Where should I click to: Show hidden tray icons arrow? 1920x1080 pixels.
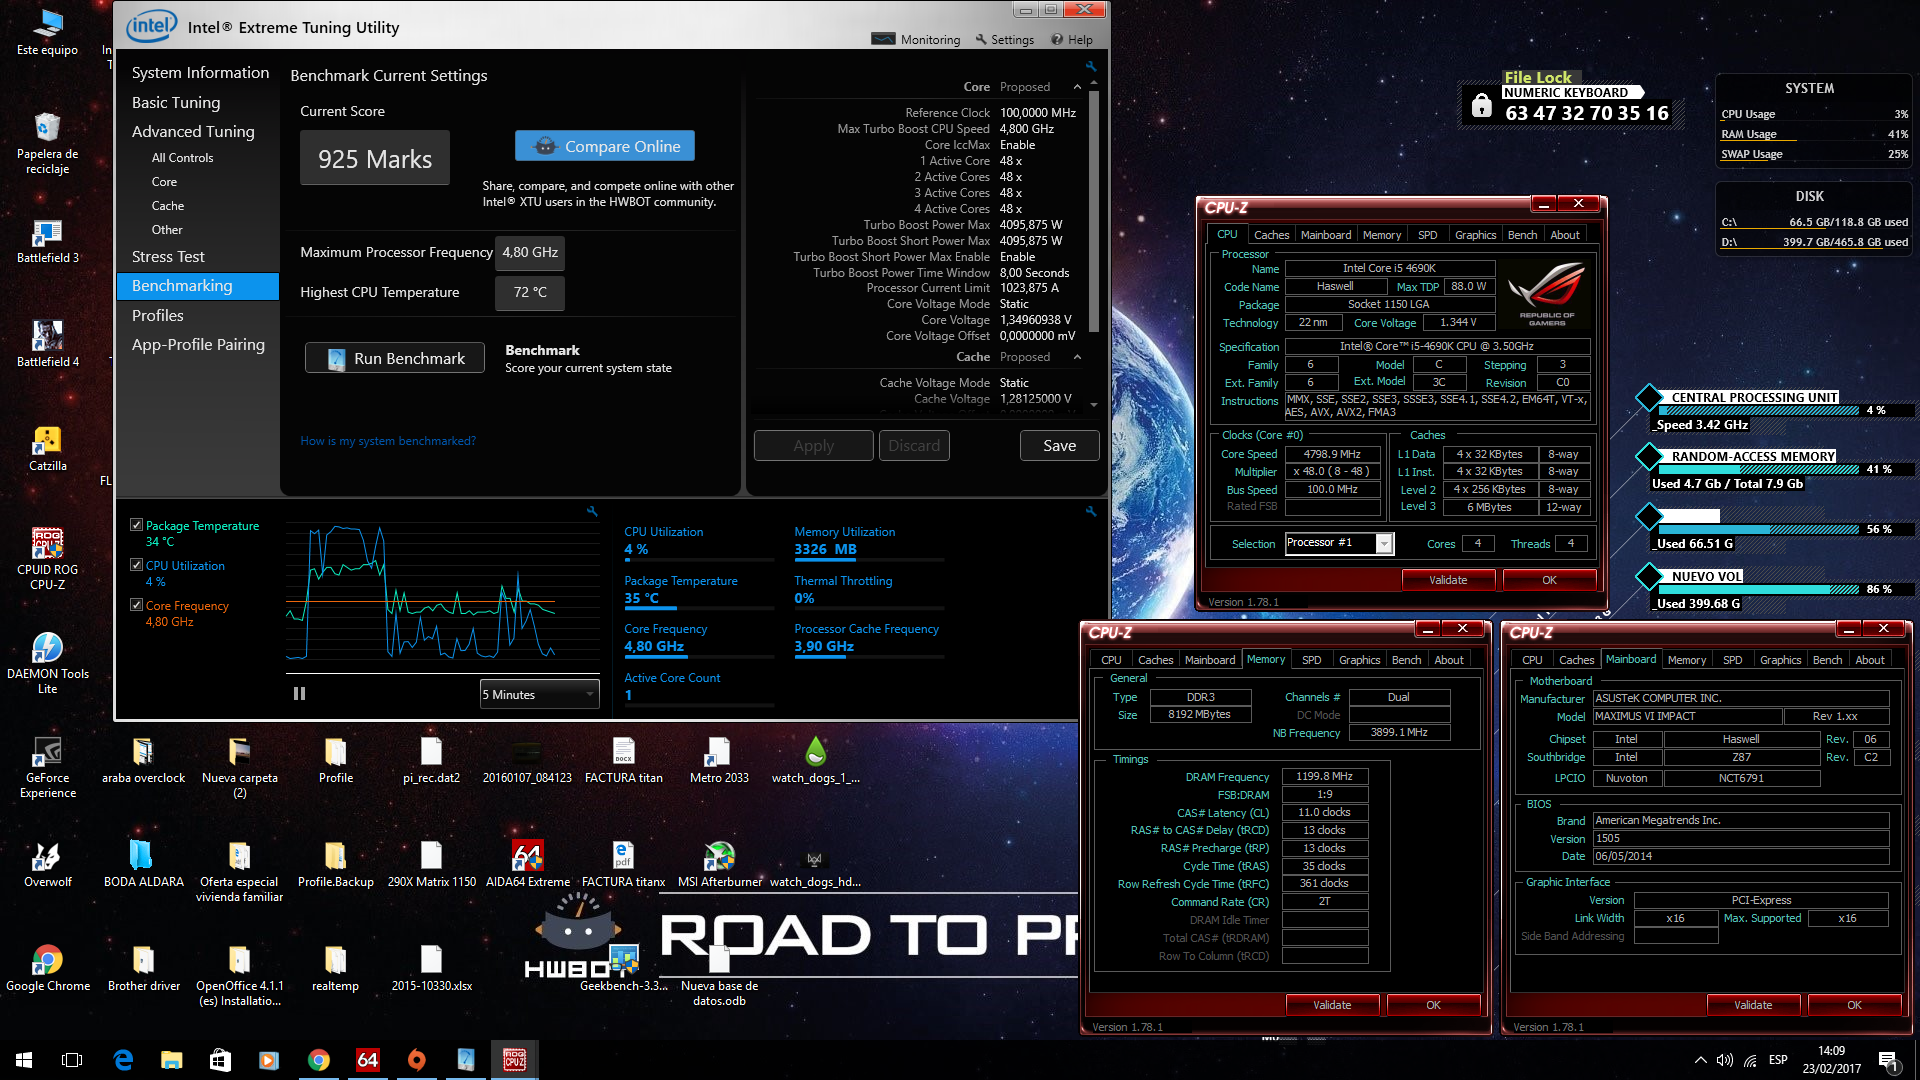tap(1700, 1060)
